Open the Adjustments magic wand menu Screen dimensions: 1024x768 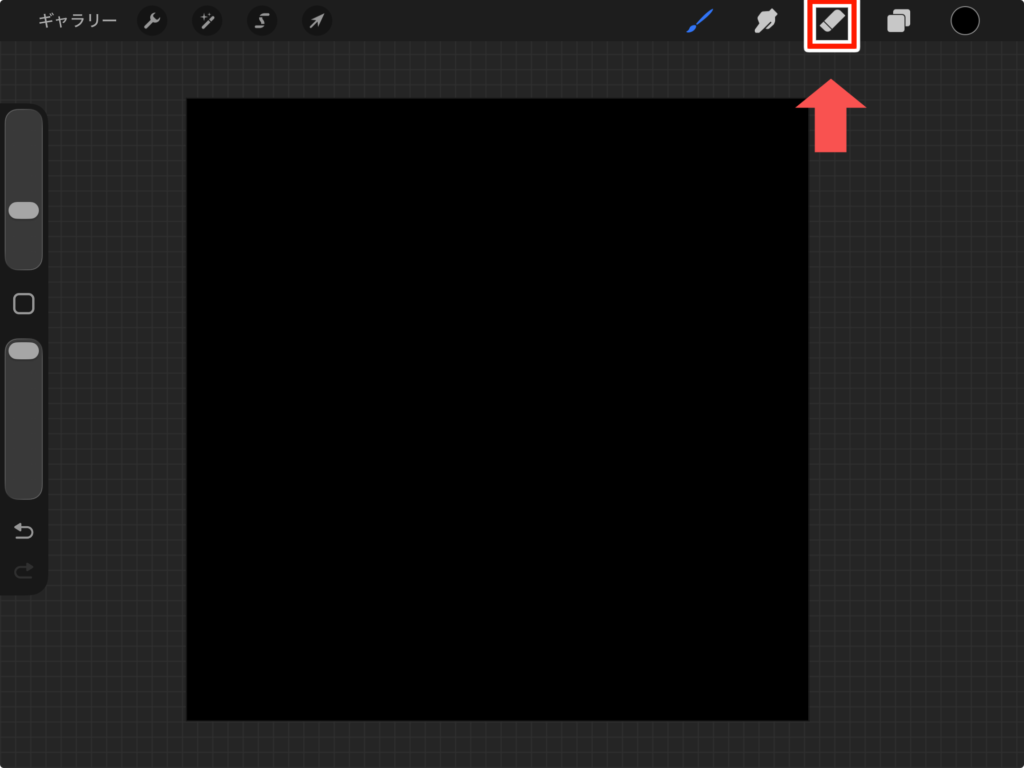point(207,21)
